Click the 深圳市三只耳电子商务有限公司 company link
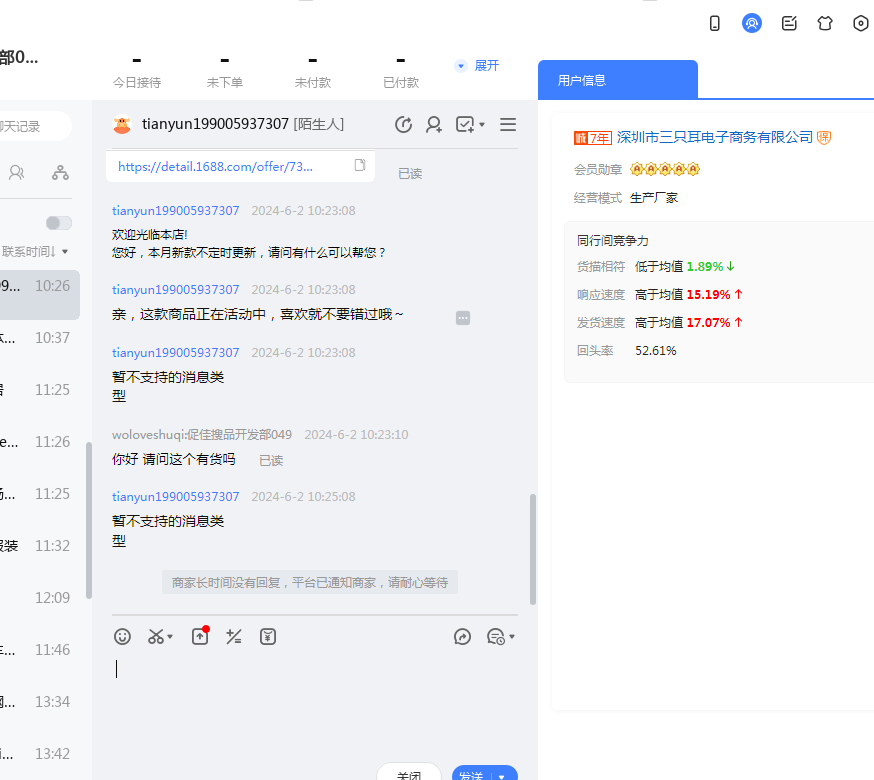The width and height of the screenshot is (874, 780). click(x=714, y=137)
